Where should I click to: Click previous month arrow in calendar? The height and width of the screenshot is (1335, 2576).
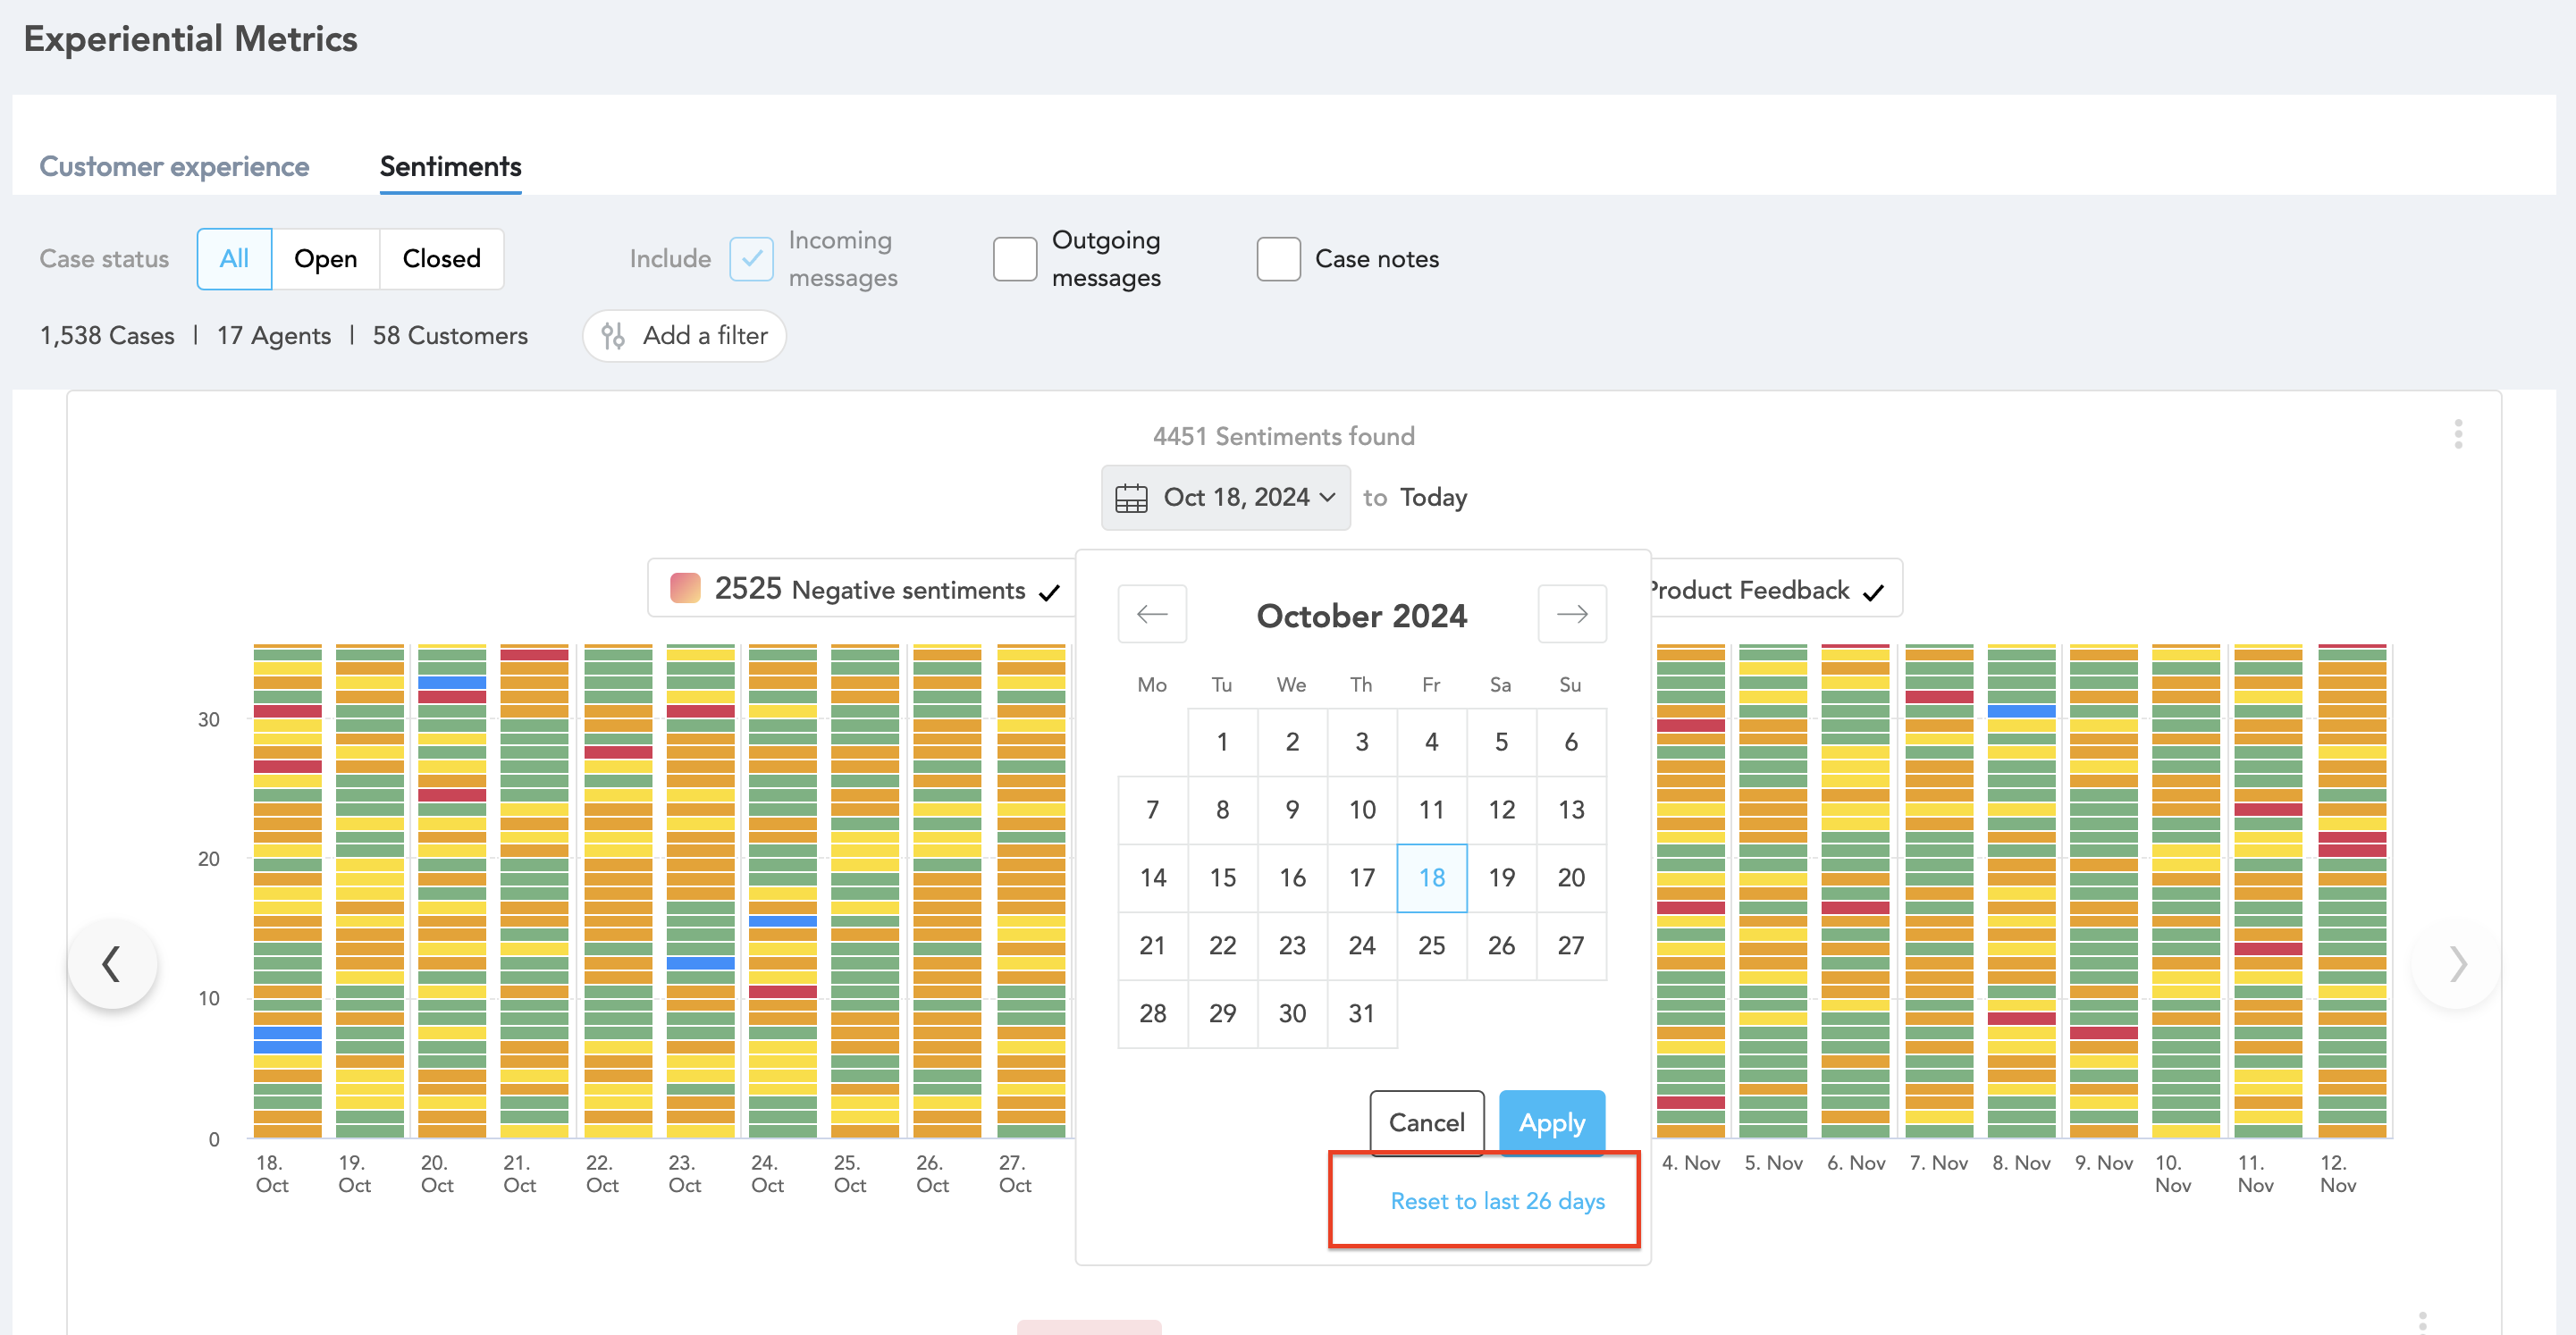1152,614
